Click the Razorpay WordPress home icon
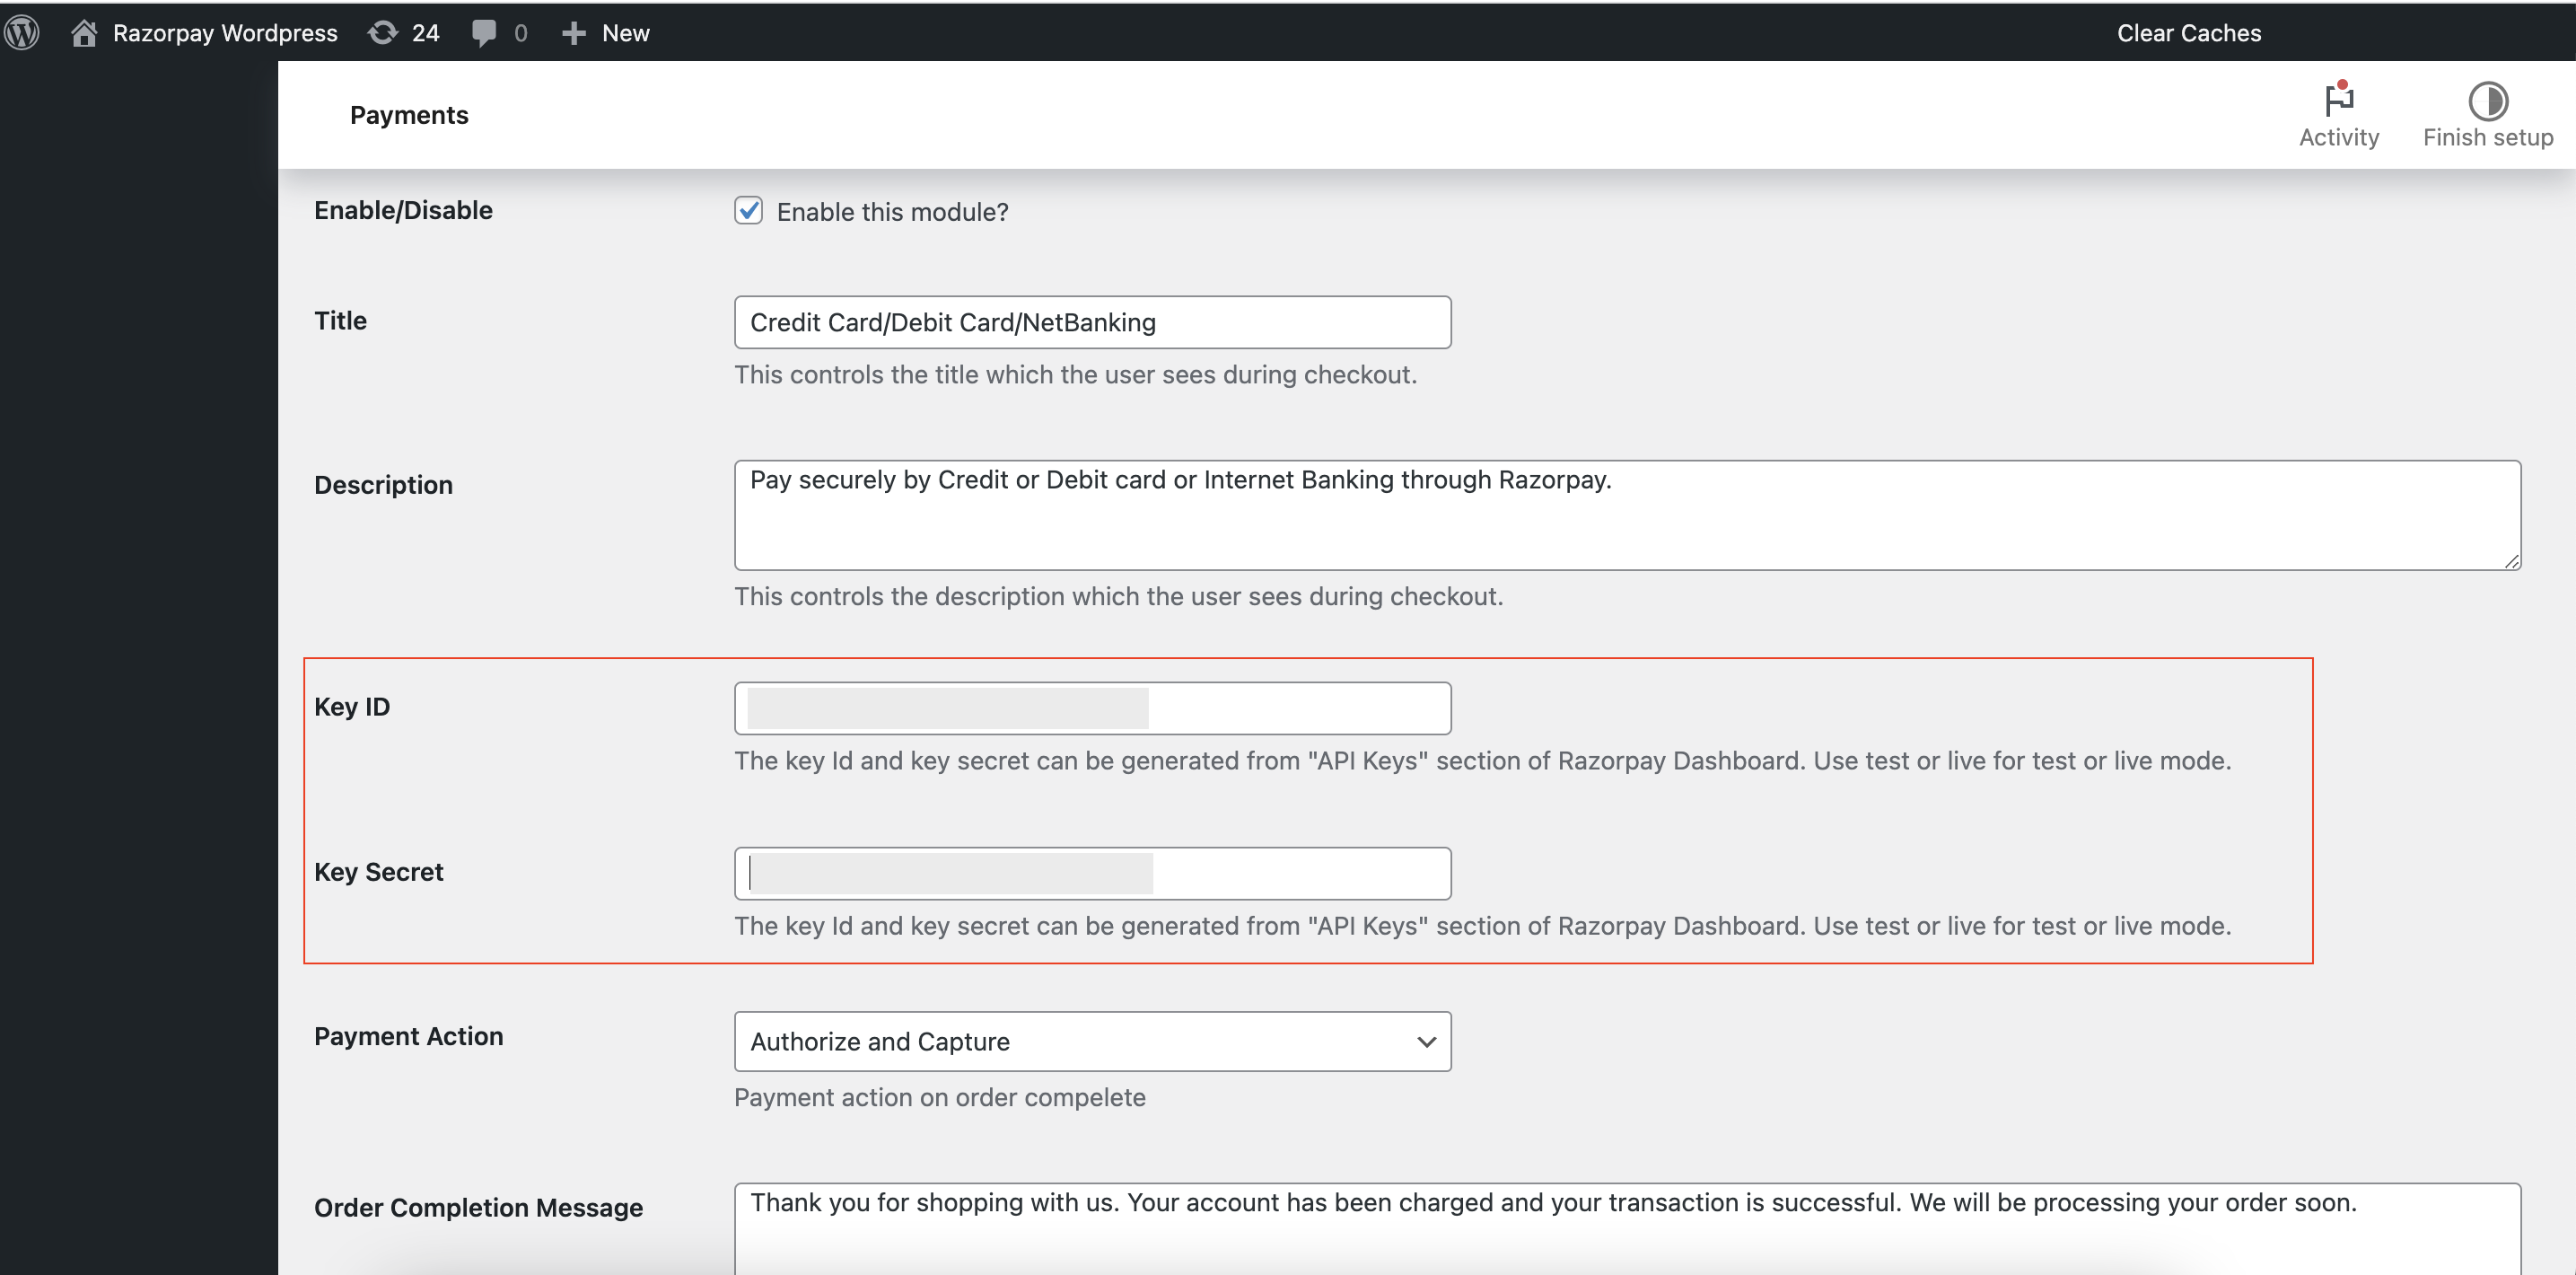Image resolution: width=2576 pixels, height=1275 pixels. pyautogui.click(x=83, y=31)
